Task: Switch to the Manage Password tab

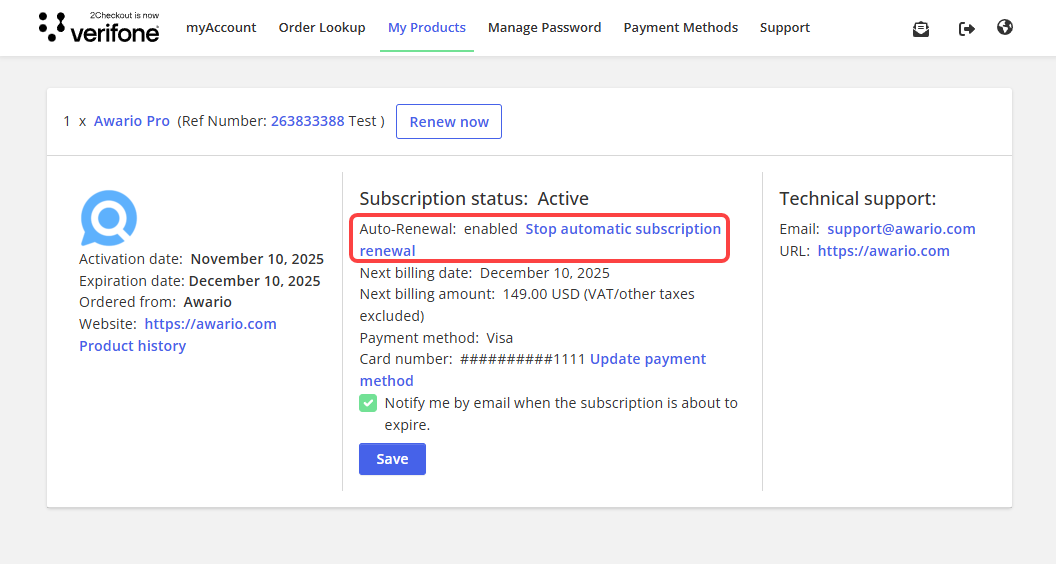Action: click(x=544, y=28)
